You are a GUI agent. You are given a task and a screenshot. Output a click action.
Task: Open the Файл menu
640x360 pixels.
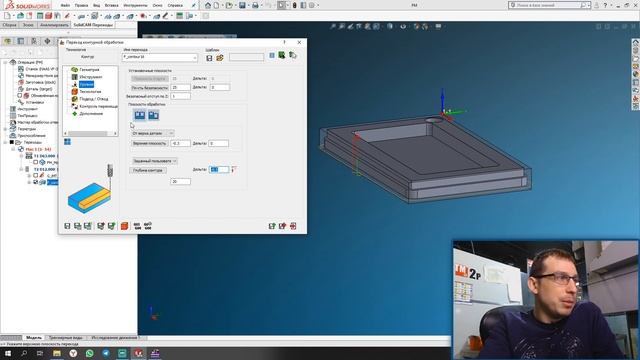[x=65, y=5]
